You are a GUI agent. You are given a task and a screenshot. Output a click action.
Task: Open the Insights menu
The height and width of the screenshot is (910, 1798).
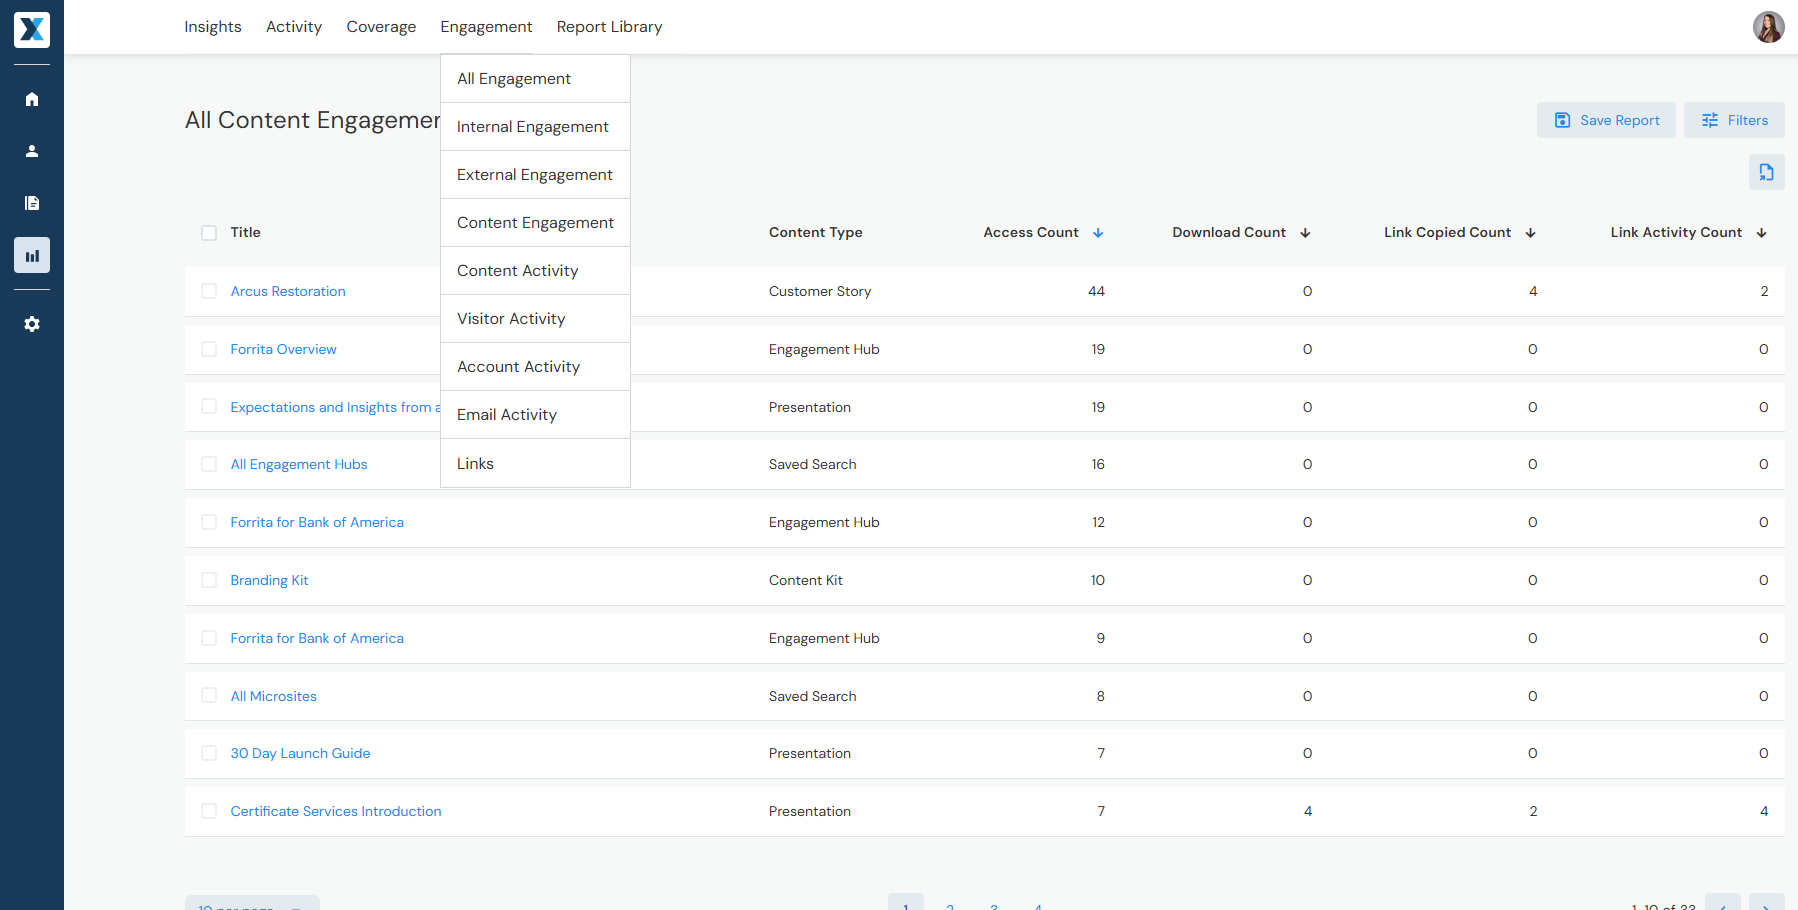(213, 27)
